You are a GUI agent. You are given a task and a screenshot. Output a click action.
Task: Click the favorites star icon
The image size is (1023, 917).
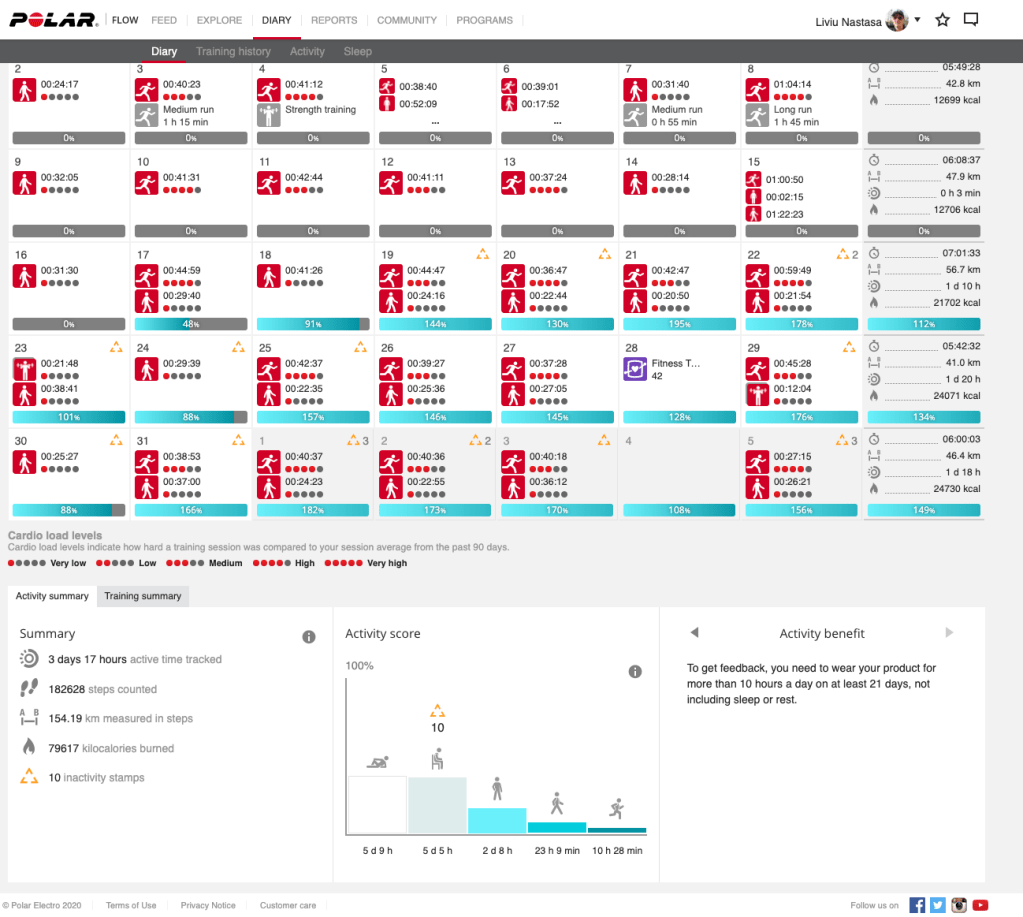[942, 20]
